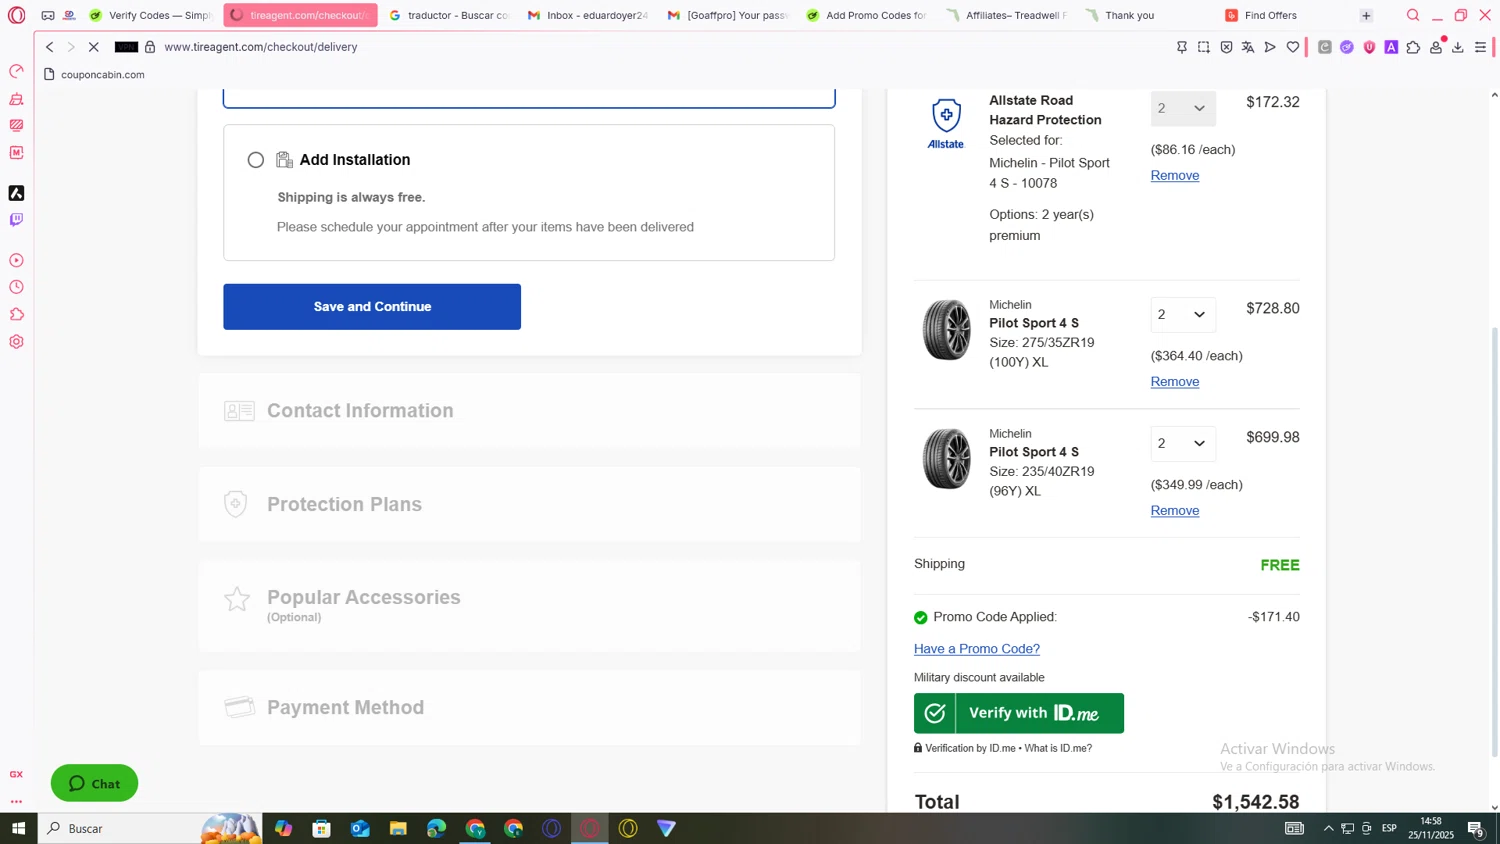
Task: Open the extensions puzzle icon in toolbar
Action: pyautogui.click(x=1413, y=47)
